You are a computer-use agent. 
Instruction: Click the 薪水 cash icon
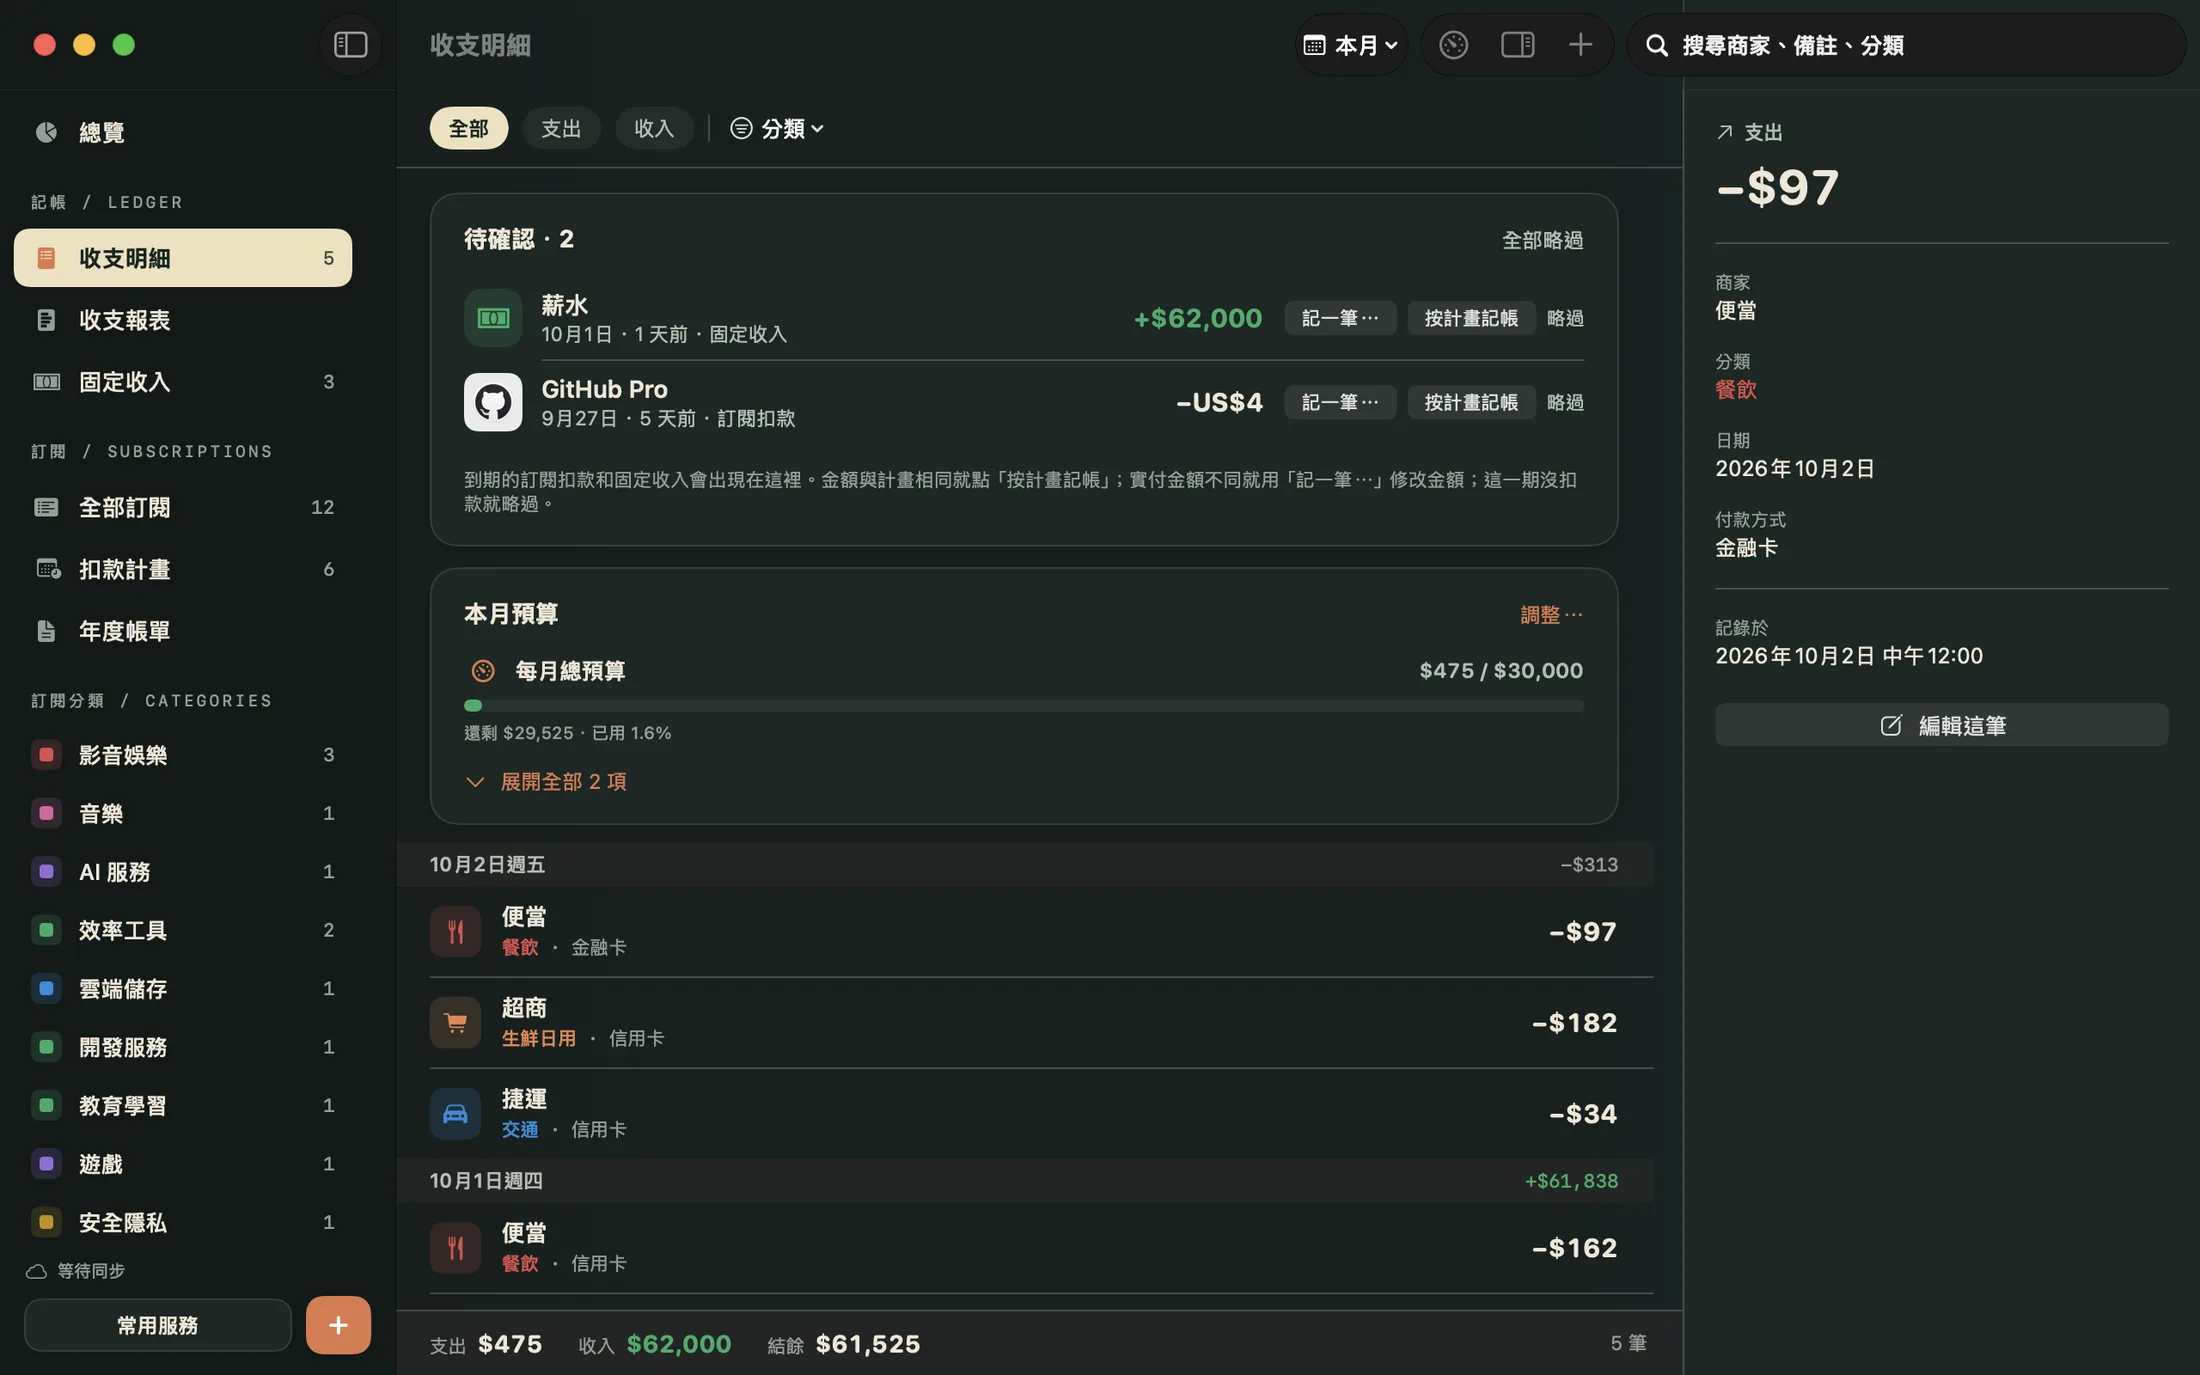493,318
